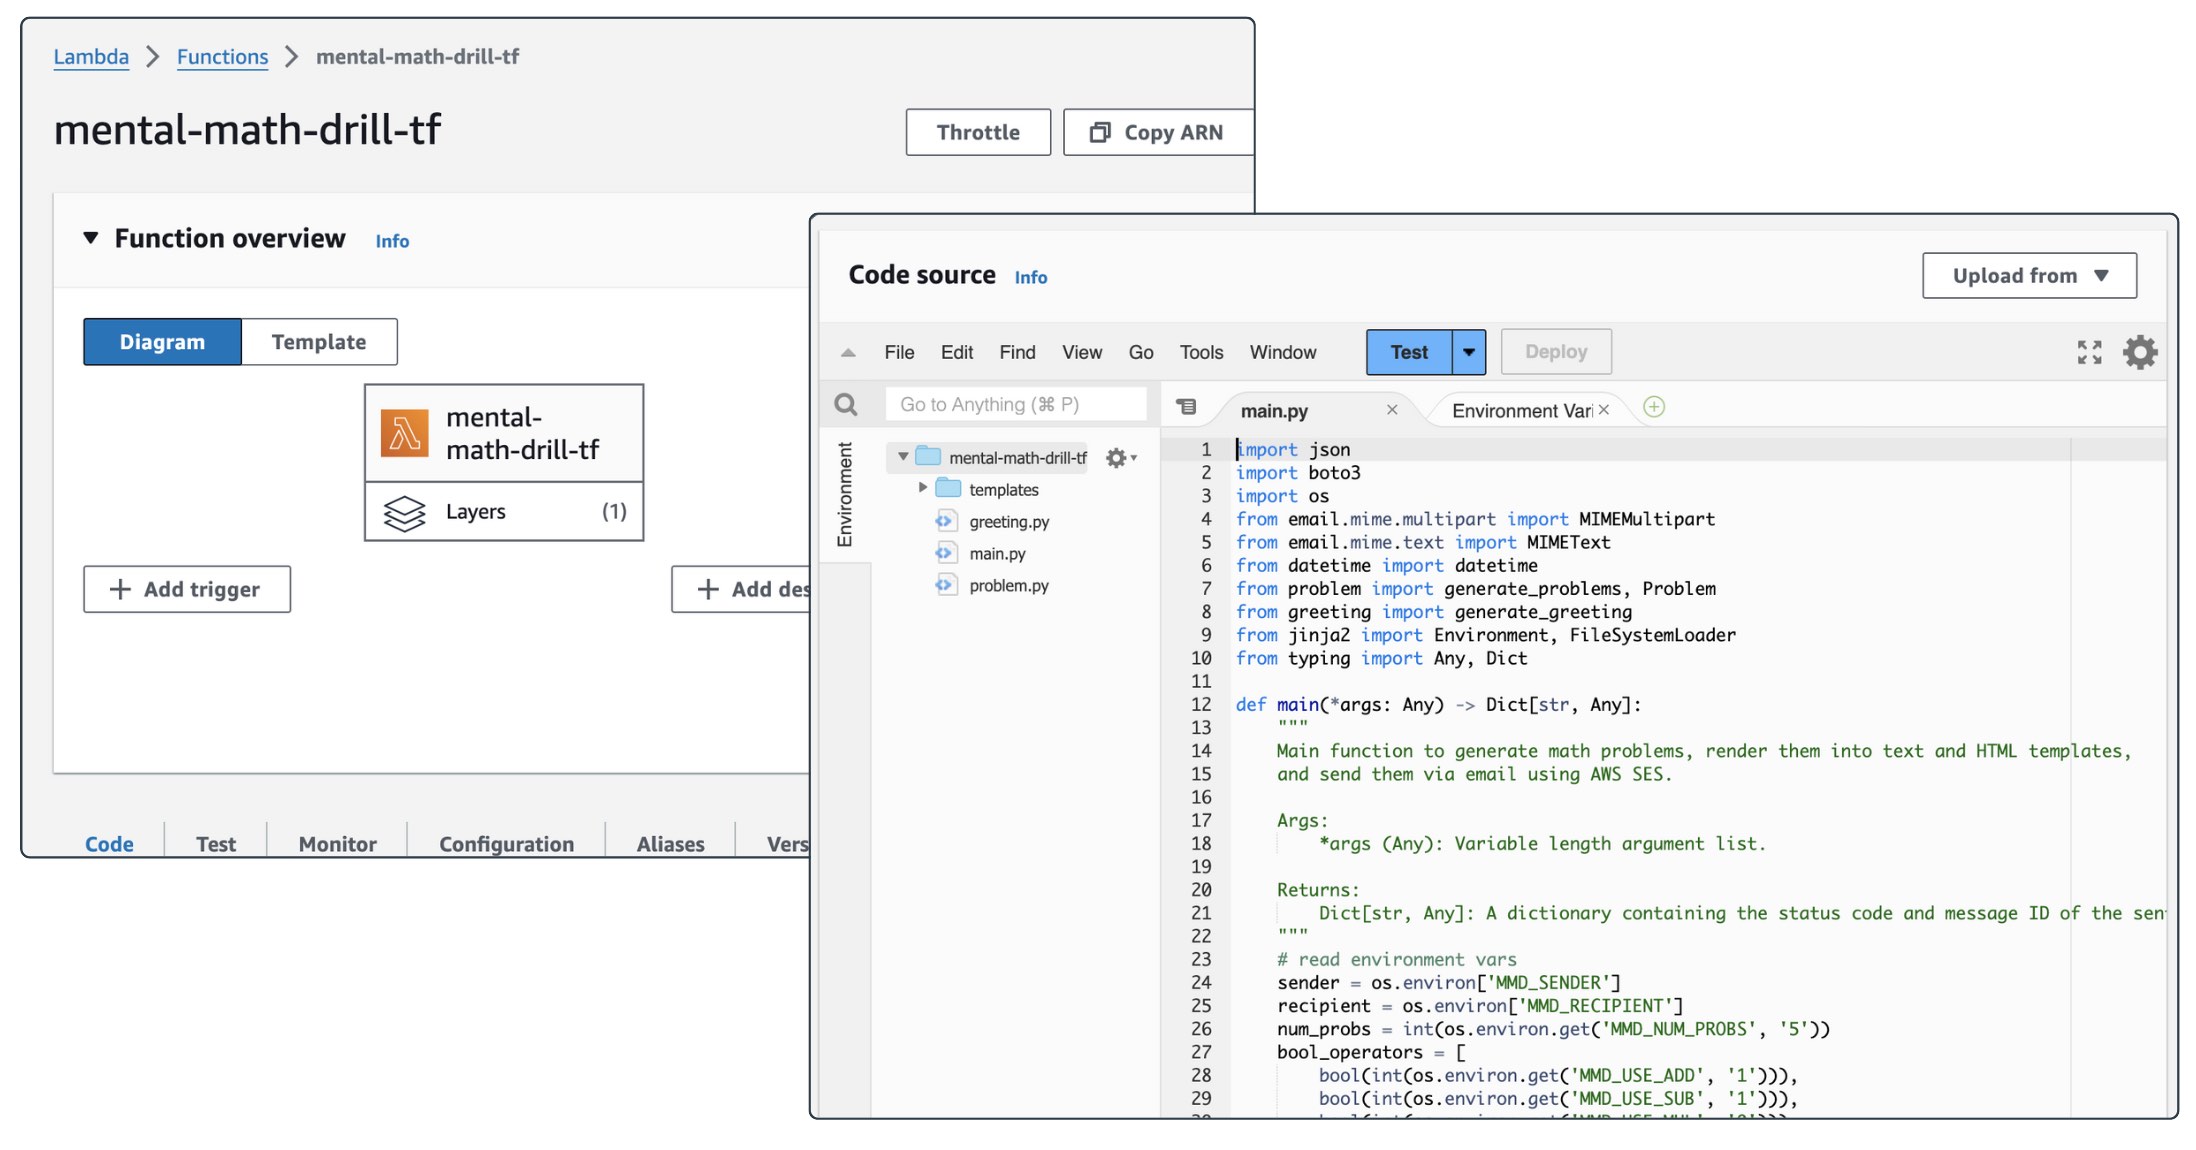Open the tab list icon beside main.py
The width and height of the screenshot is (2196, 1150).
[x=1186, y=406]
